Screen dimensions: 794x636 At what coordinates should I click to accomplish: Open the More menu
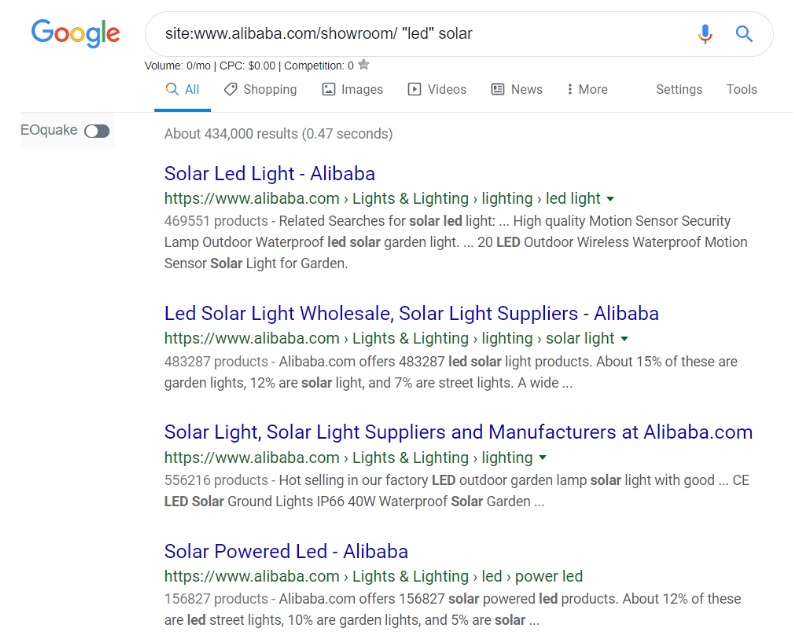[x=587, y=90]
